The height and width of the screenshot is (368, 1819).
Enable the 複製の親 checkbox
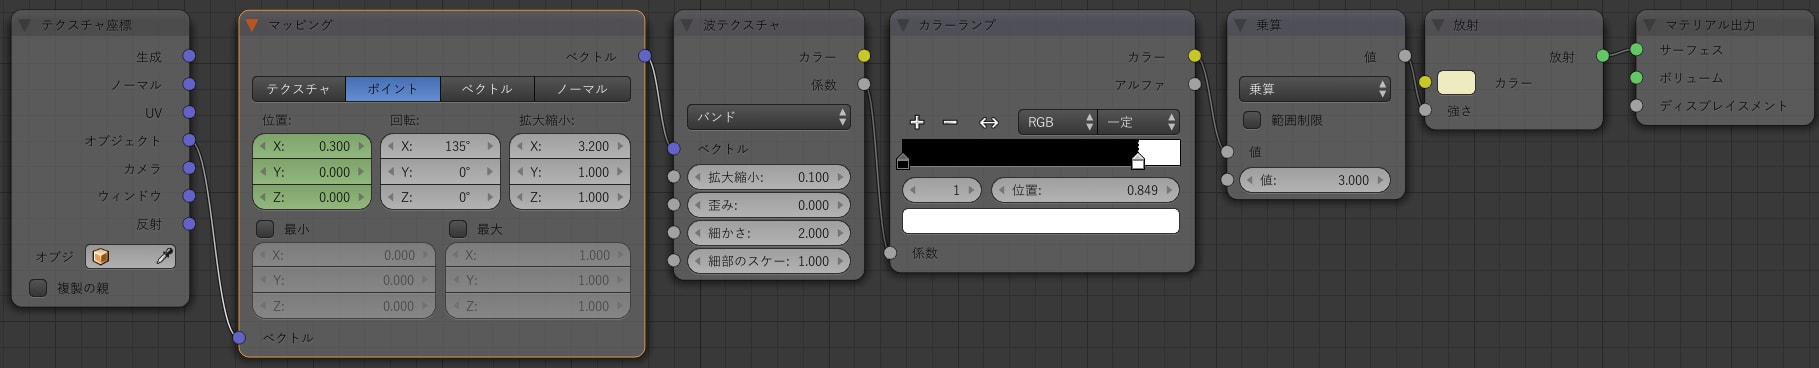point(38,288)
